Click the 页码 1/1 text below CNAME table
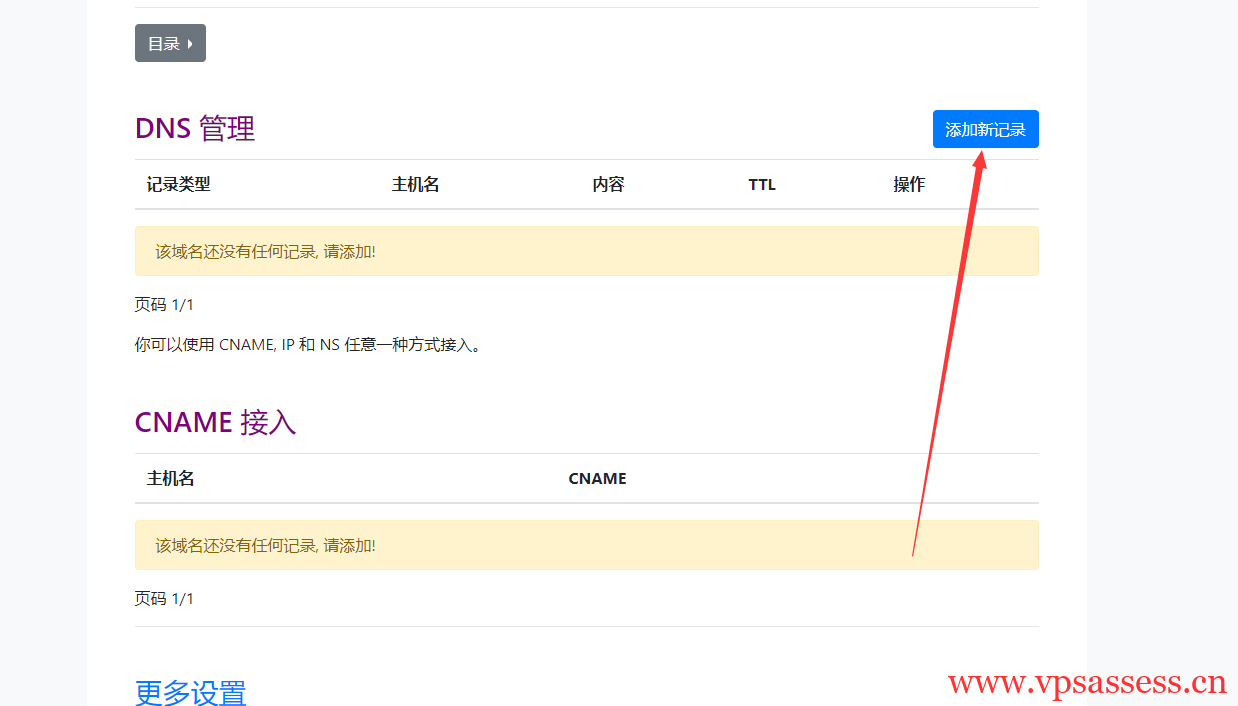Viewport: 1238px width, 706px height. tap(164, 598)
